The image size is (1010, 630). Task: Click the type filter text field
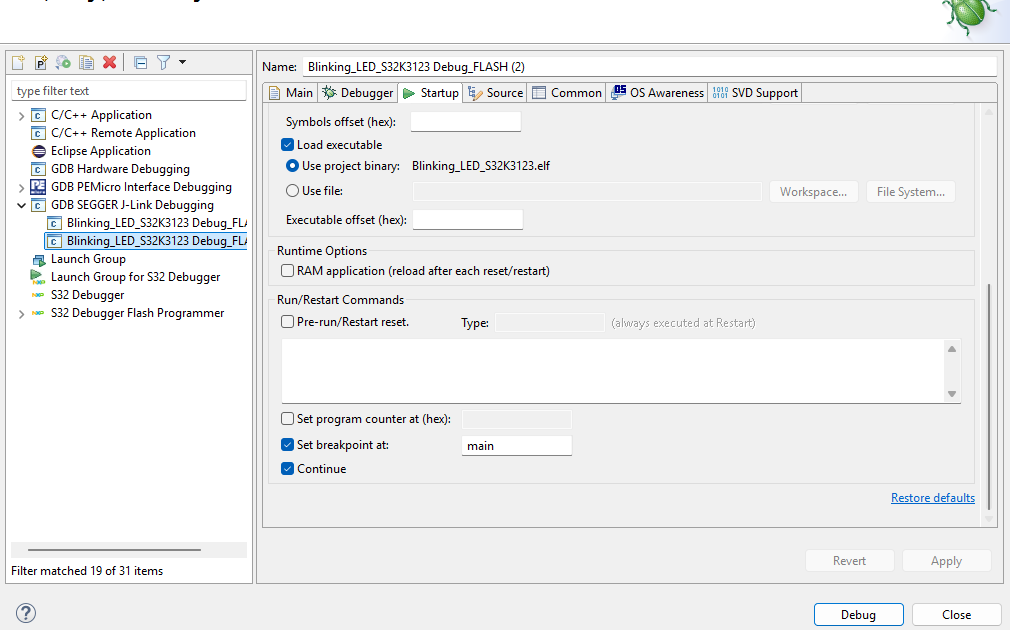point(129,91)
